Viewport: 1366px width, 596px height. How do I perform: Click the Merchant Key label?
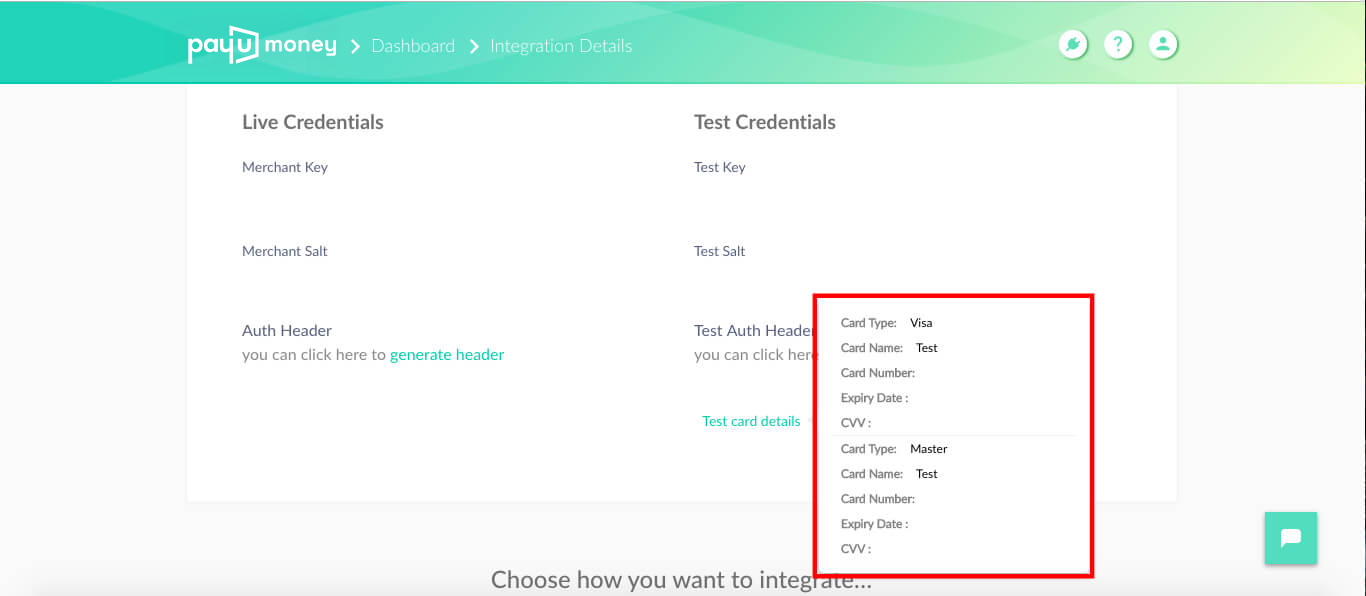tap(285, 167)
